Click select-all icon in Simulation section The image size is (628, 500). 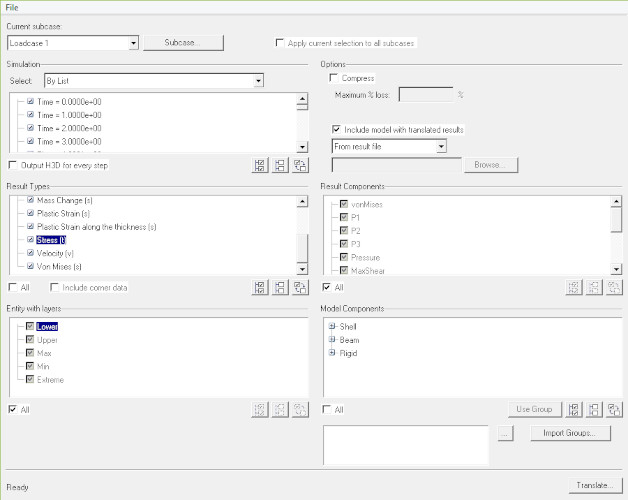[x=260, y=165]
